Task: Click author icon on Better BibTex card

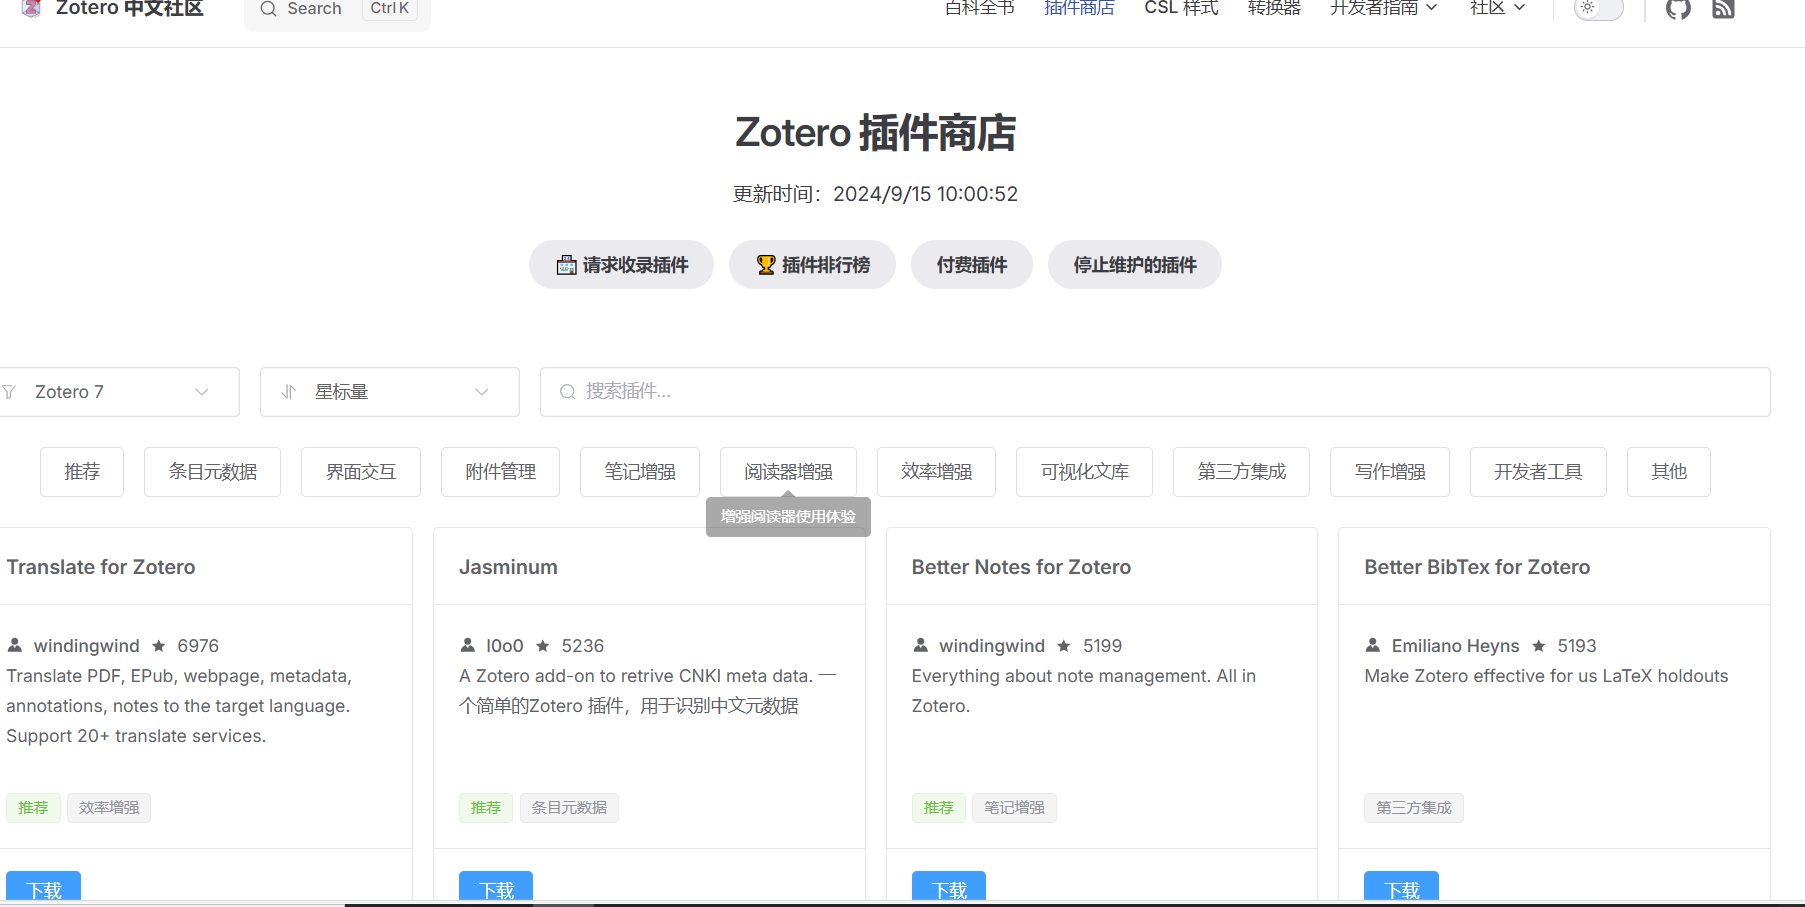Action: tap(1373, 645)
